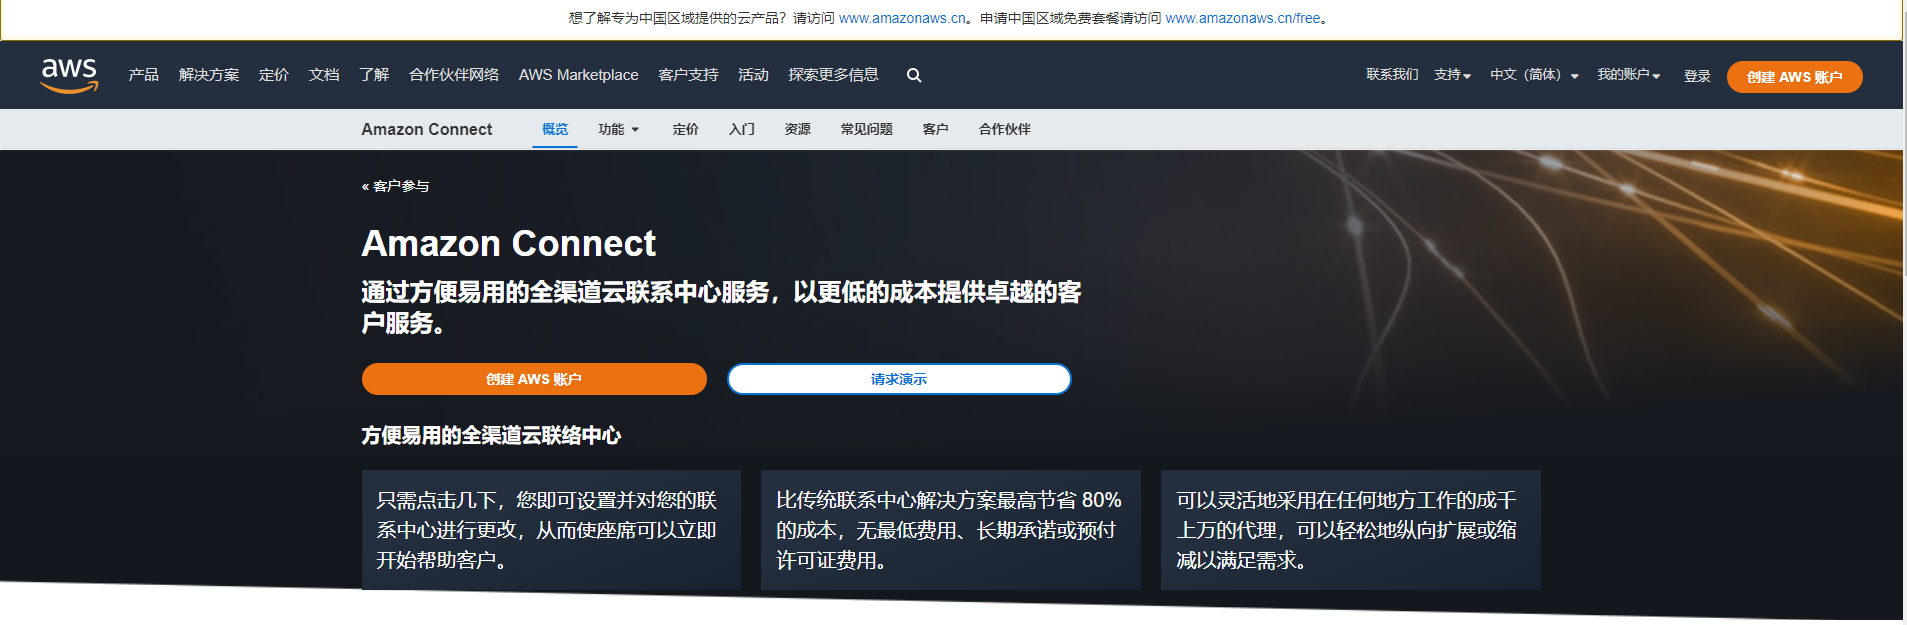
Task: Click the AWS logo
Action: point(69,75)
